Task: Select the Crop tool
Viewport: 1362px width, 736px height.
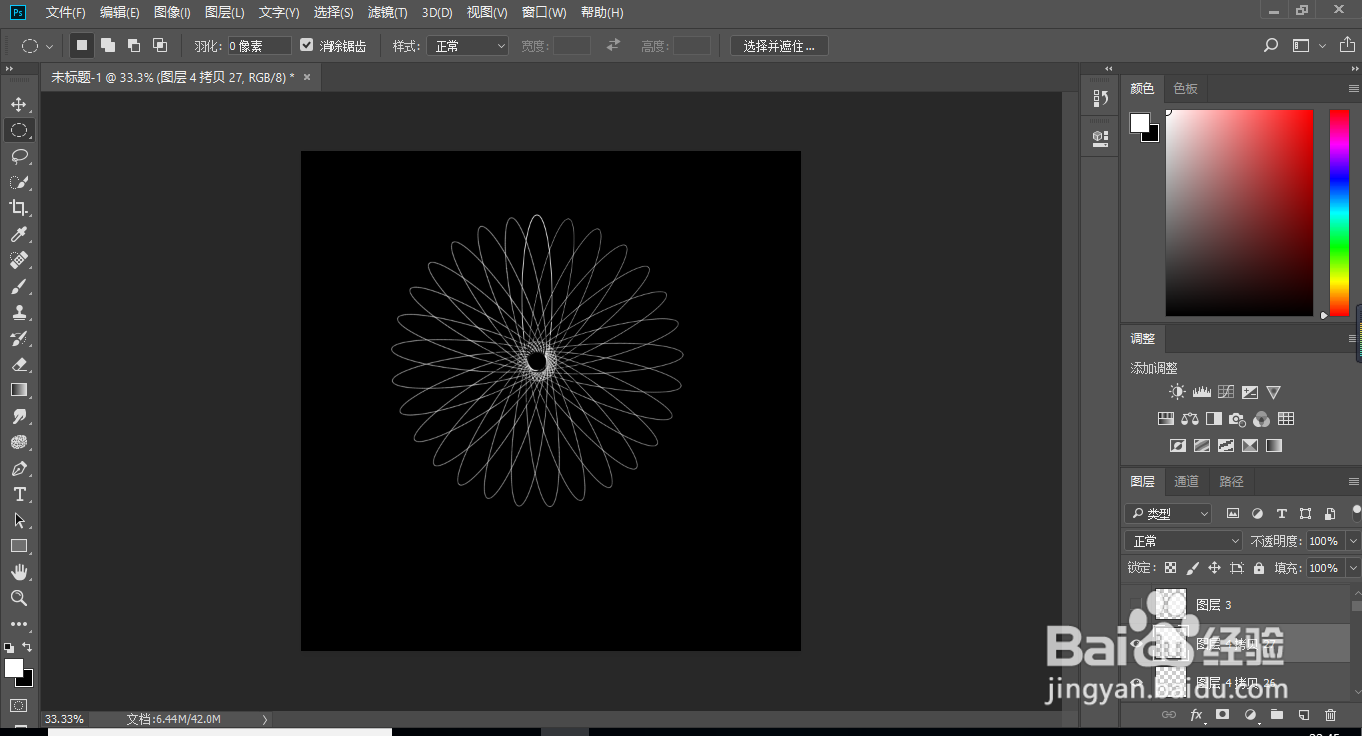Action: point(19,208)
